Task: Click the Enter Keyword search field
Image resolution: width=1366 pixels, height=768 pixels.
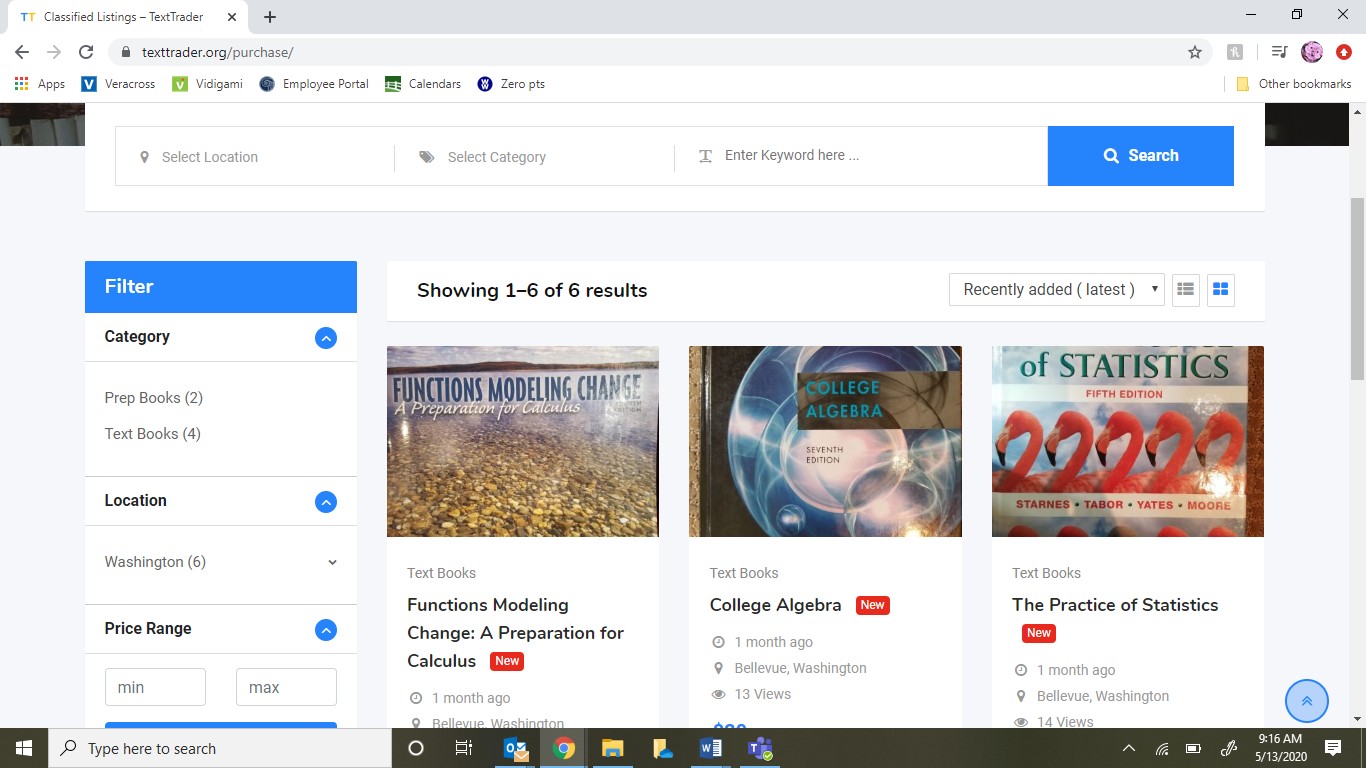Action: (861, 156)
